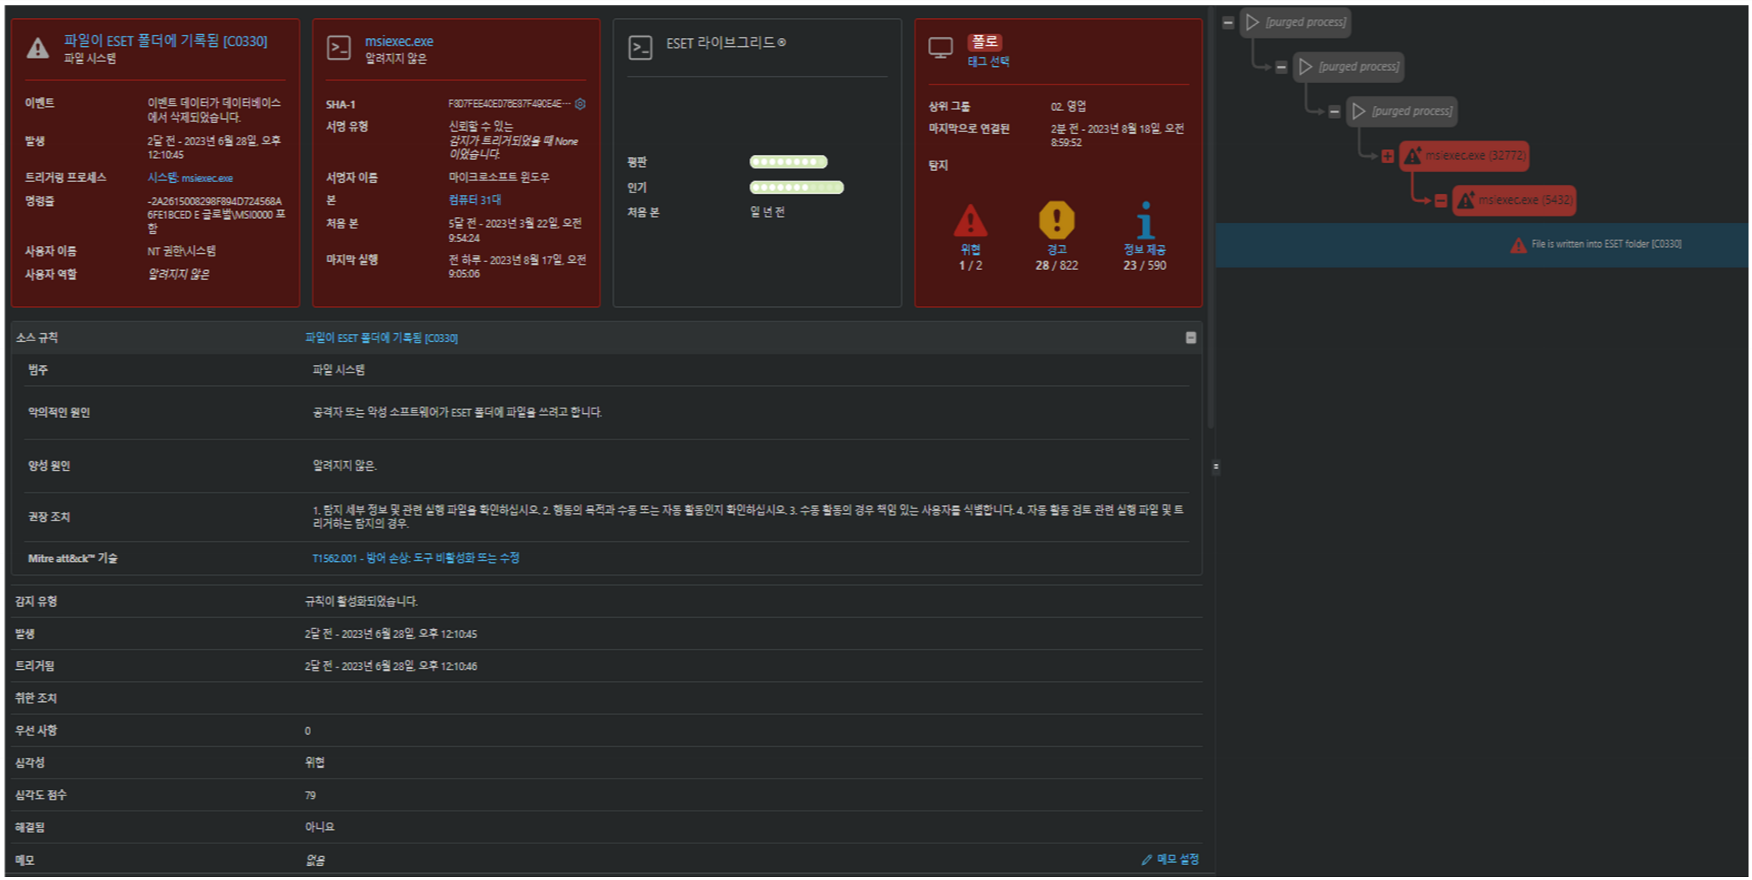Select the msiexec.exe (5432) process node
The height and width of the screenshot is (880, 1752).
point(1514,200)
